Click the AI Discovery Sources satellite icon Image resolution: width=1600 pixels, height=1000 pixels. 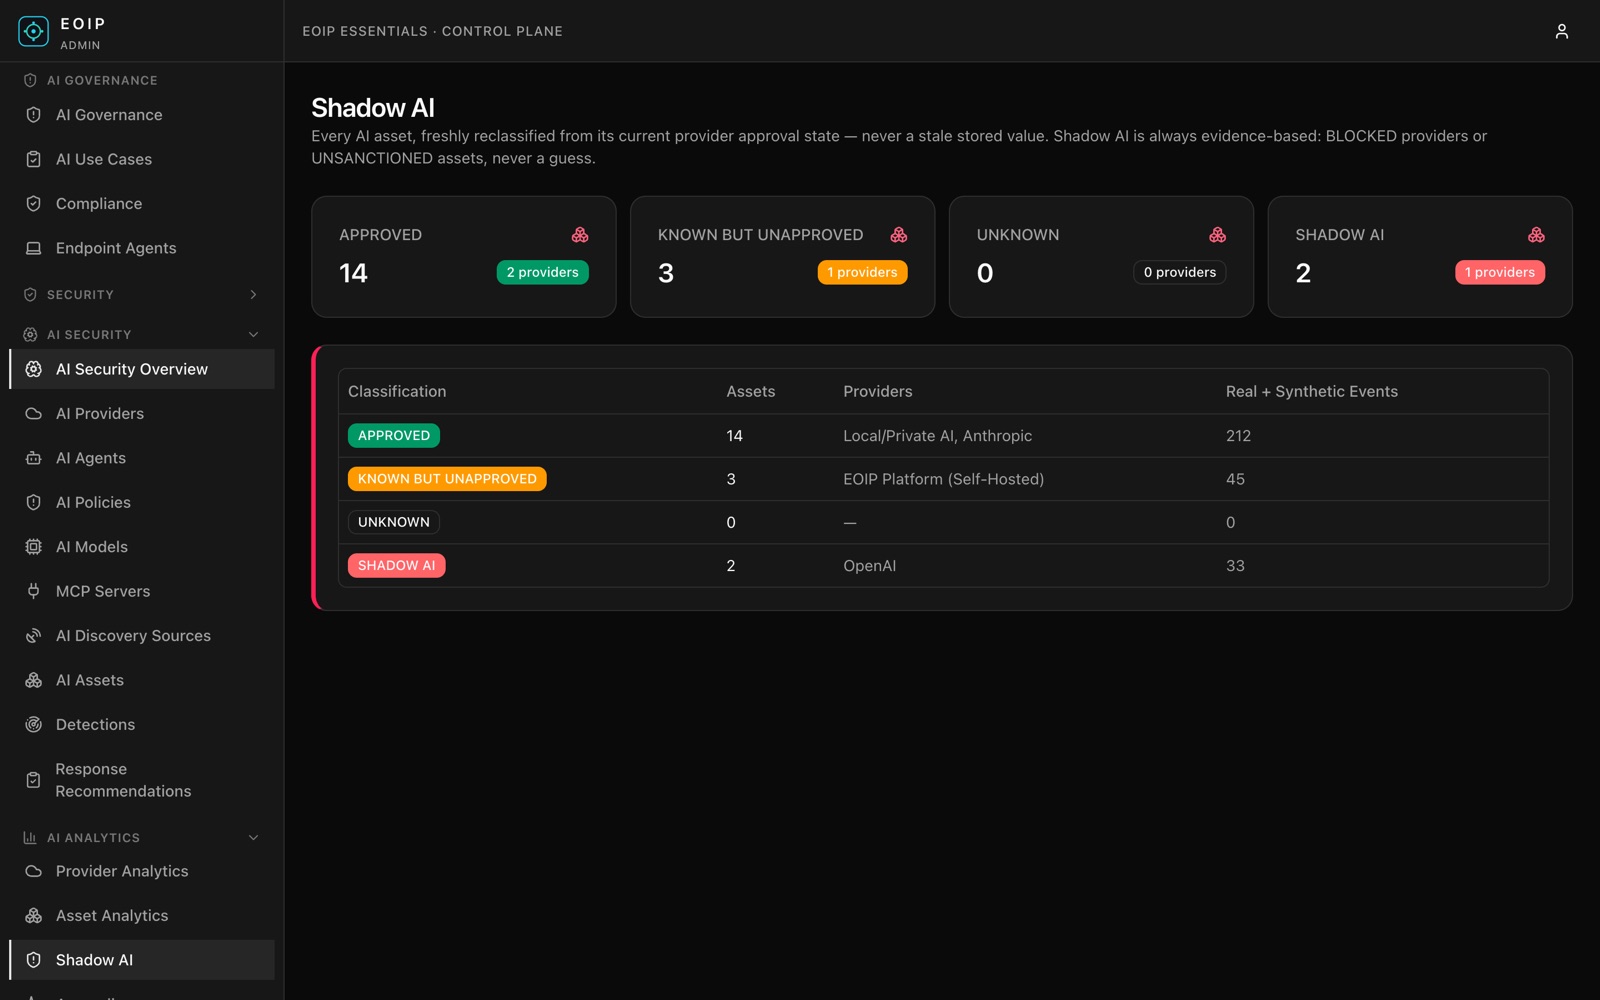click(33, 636)
